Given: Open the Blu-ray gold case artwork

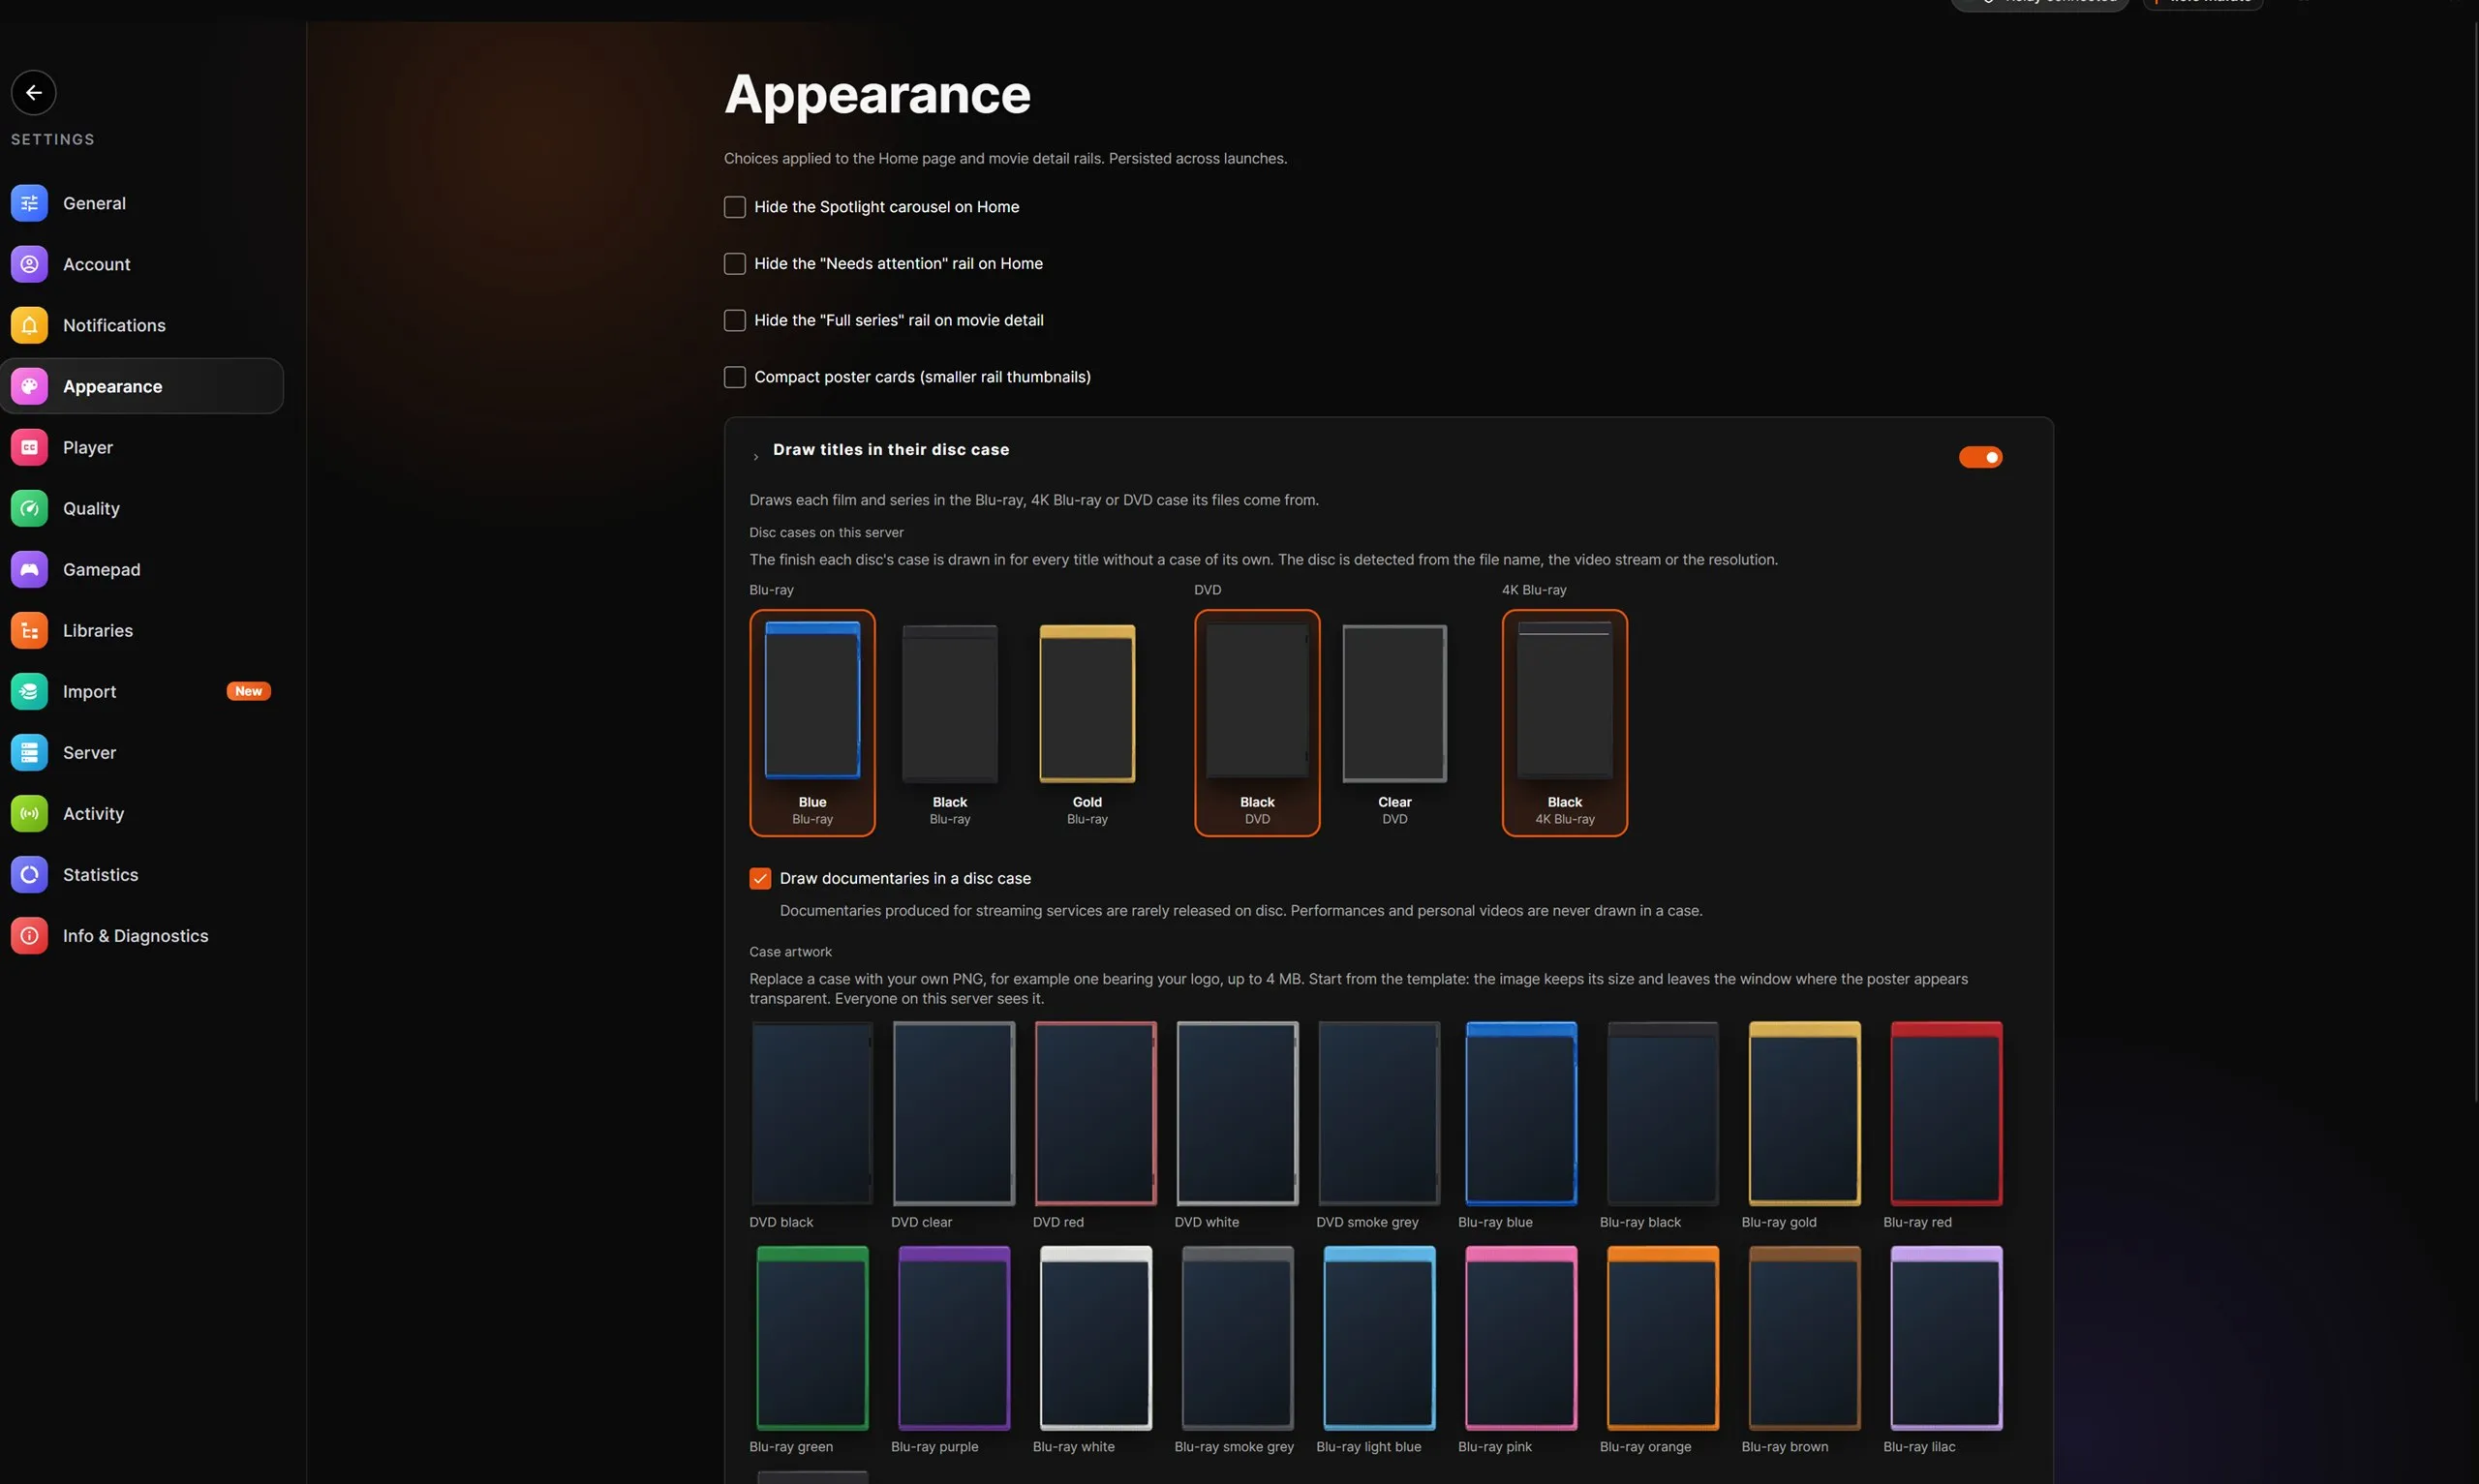Looking at the screenshot, I should coord(1804,1113).
